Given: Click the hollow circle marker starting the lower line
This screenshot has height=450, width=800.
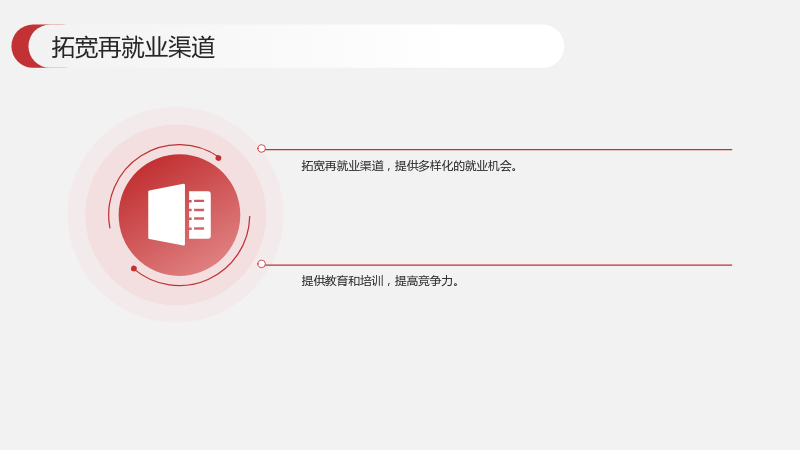Looking at the screenshot, I should [261, 264].
